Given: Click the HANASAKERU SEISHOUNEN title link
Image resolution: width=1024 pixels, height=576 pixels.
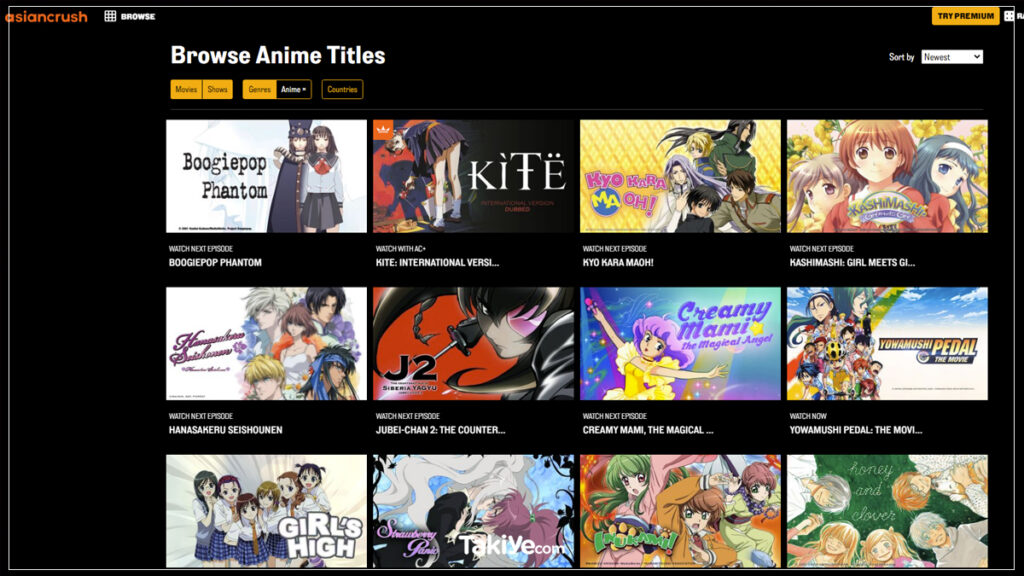Looking at the screenshot, I should 225,430.
